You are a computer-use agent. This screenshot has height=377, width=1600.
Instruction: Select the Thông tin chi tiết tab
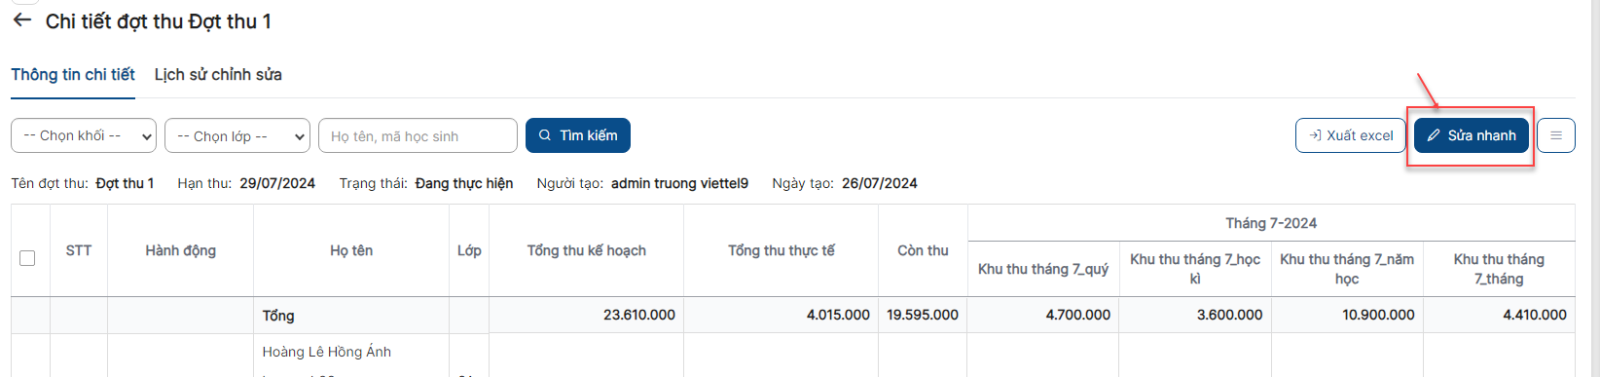[73, 74]
